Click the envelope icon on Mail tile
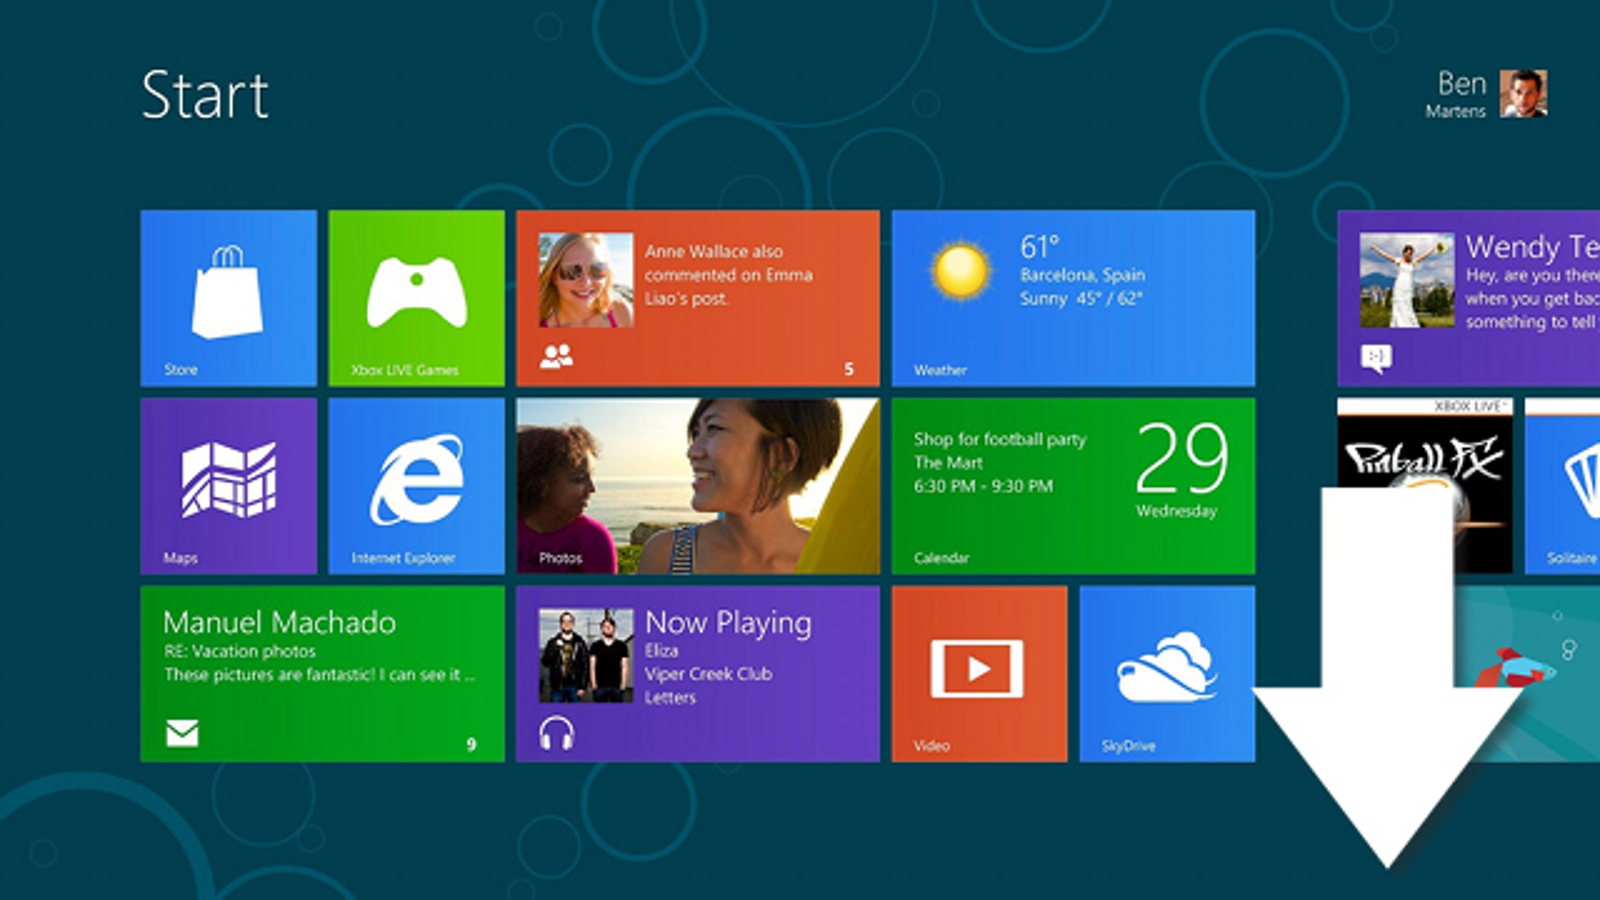 182,734
